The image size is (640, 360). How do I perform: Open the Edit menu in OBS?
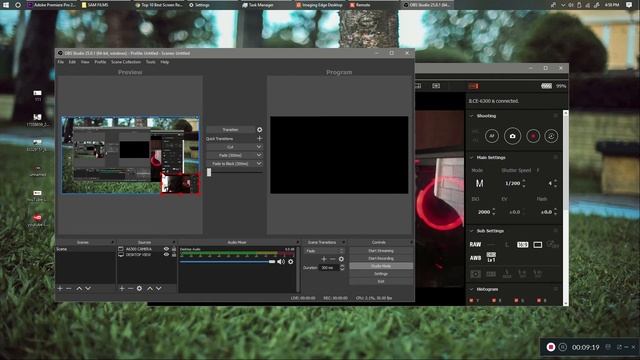72,62
